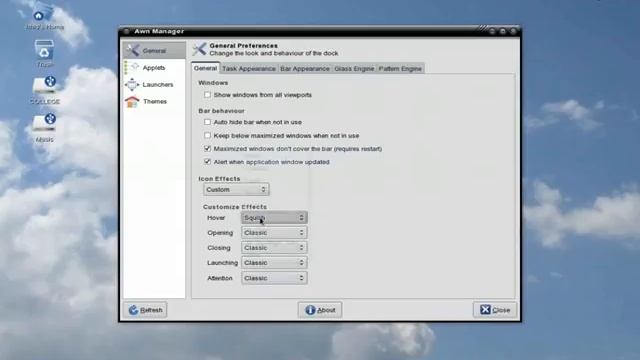The image size is (640, 360).
Task: Uncheck Maximized windows don't cover the bar
Action: point(207,149)
